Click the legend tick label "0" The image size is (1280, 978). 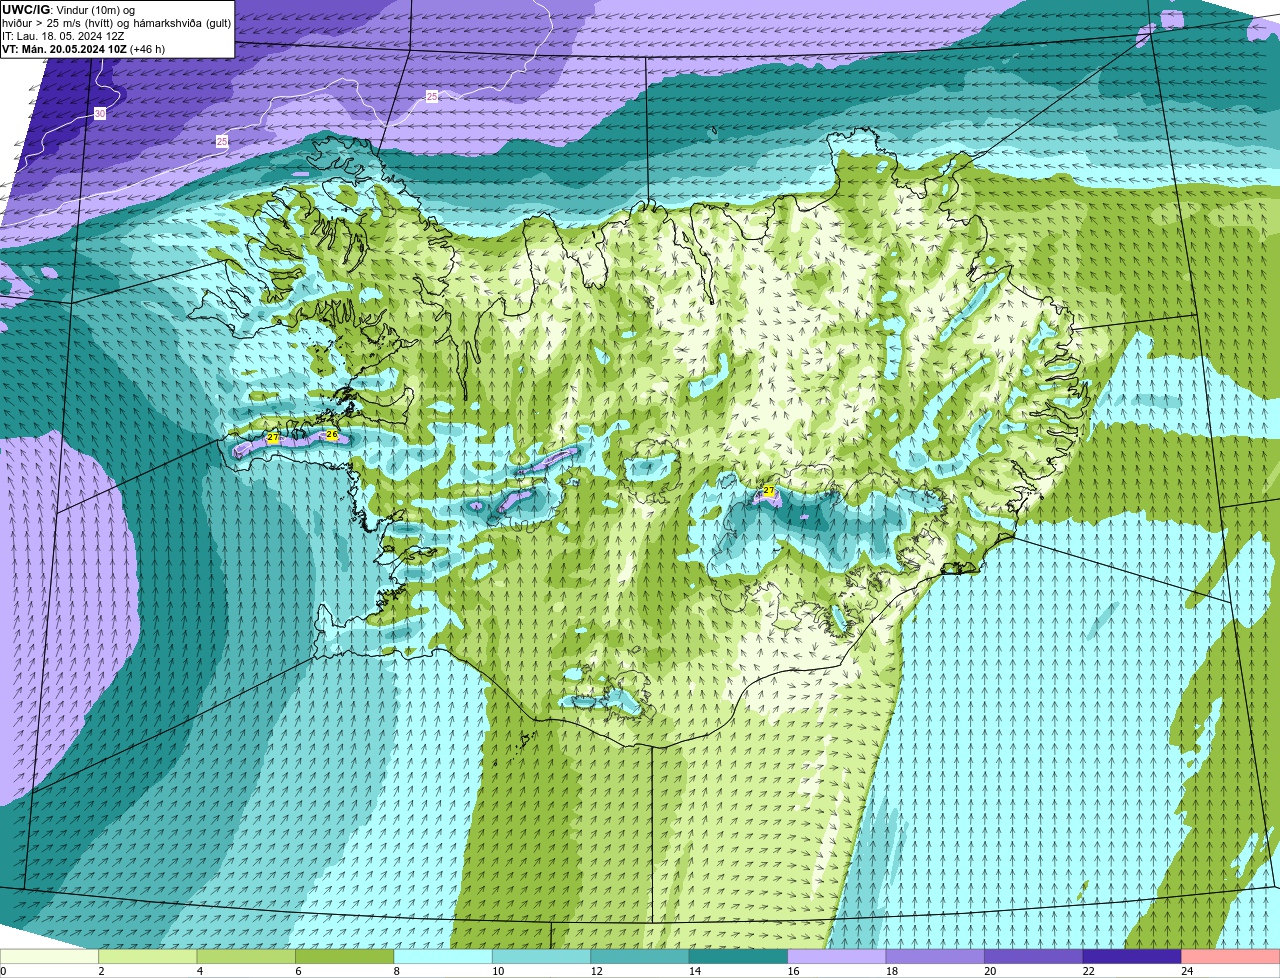(3, 971)
